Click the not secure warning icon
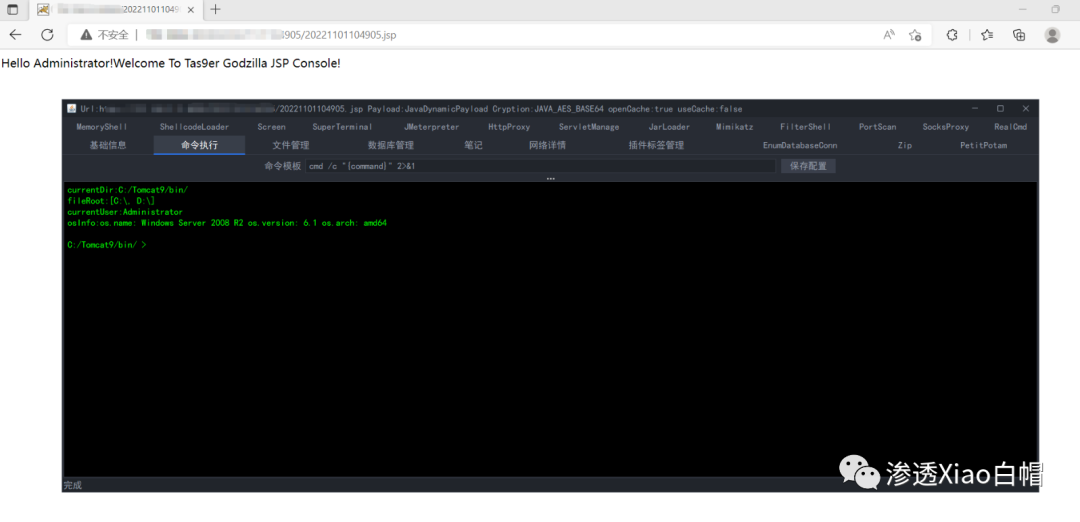Image resolution: width=1080 pixels, height=522 pixels. pyautogui.click(x=86, y=35)
